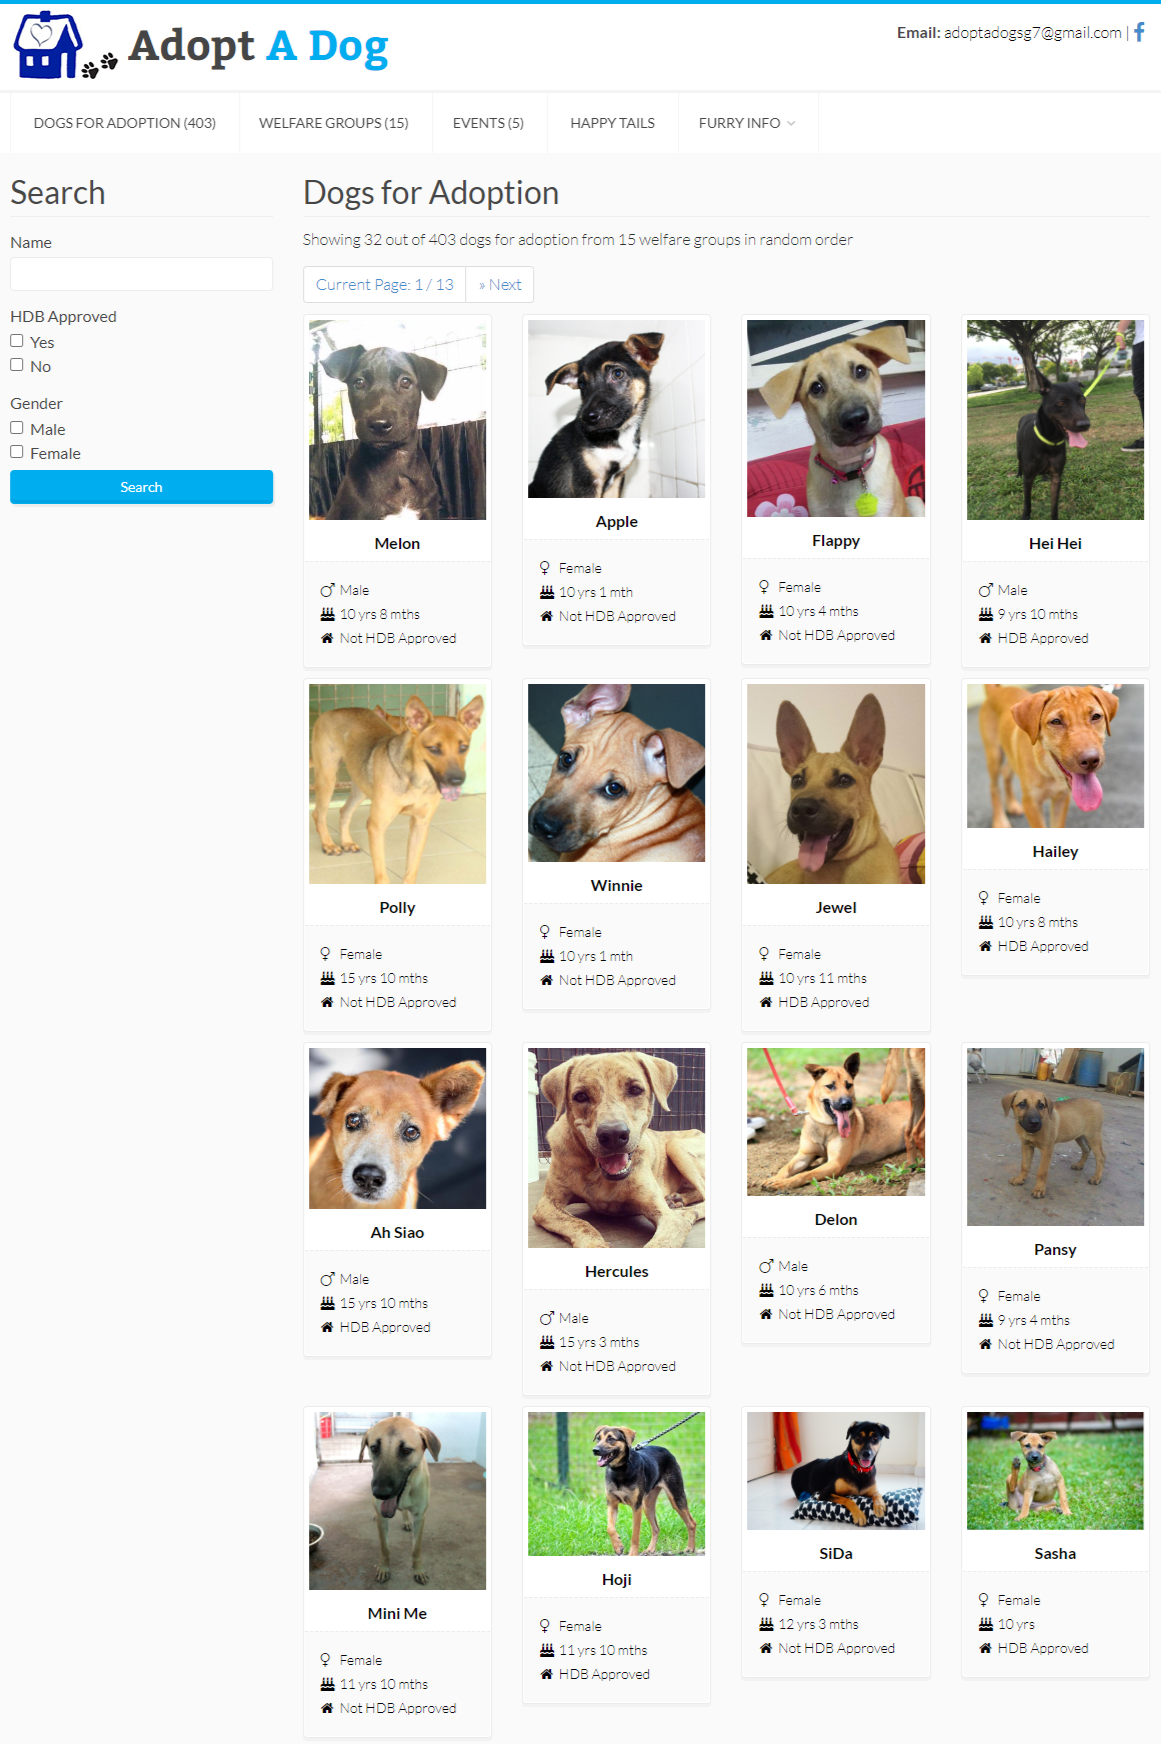The width and height of the screenshot is (1161, 1744).
Task: Click the Facebook icon in the header
Action: (x=1139, y=32)
